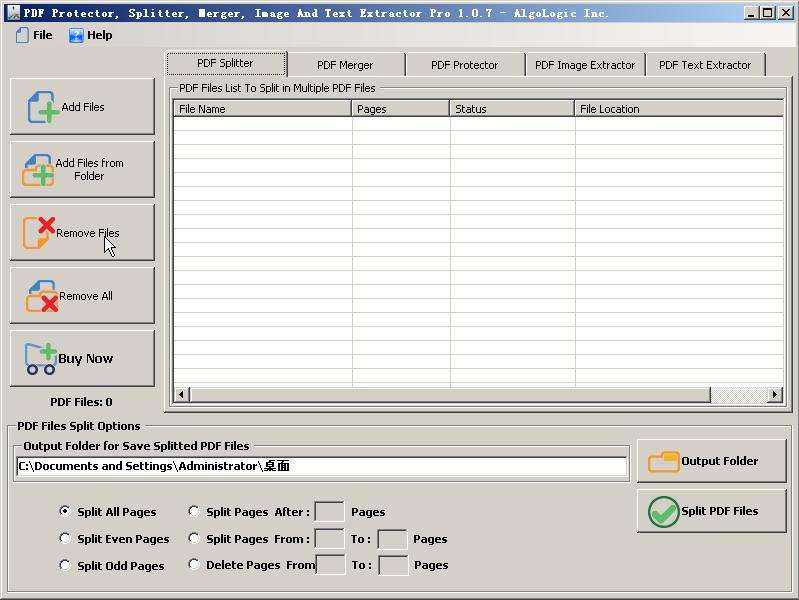
Task: Click the Output Folder orange folder icon
Action: (x=663, y=461)
